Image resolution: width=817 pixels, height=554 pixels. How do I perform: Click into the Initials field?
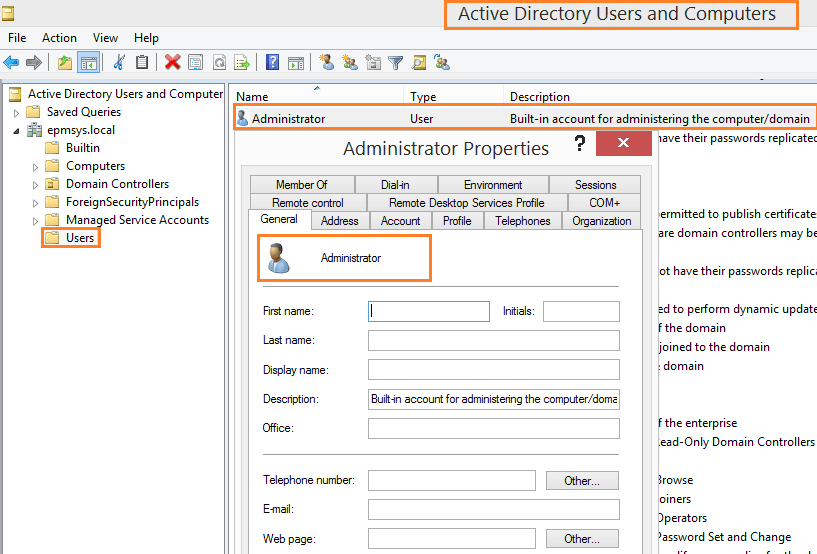coord(581,311)
